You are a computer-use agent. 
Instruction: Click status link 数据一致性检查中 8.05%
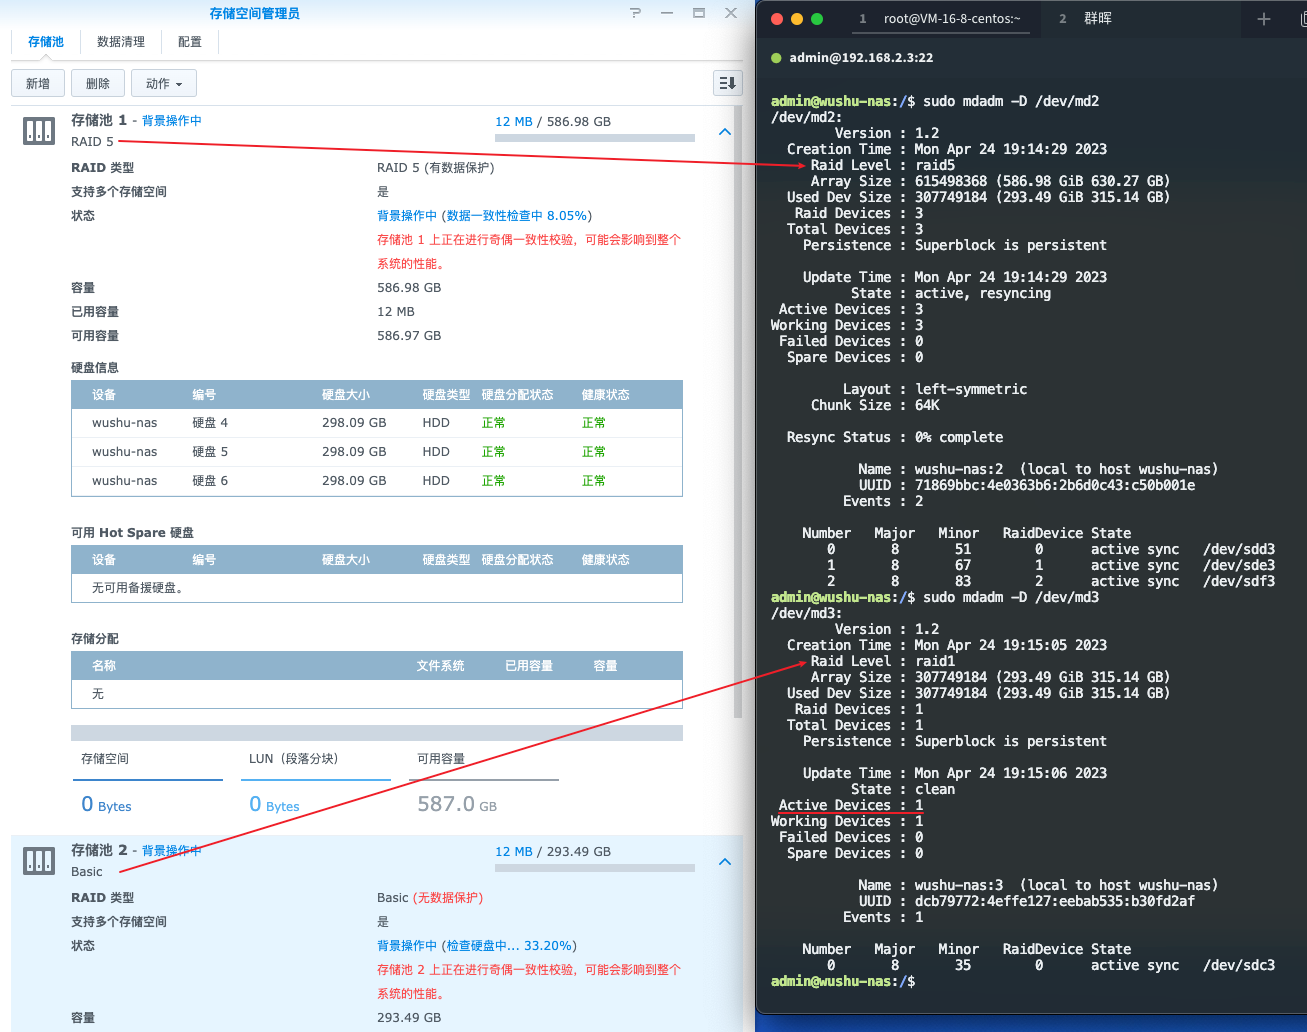(x=517, y=216)
